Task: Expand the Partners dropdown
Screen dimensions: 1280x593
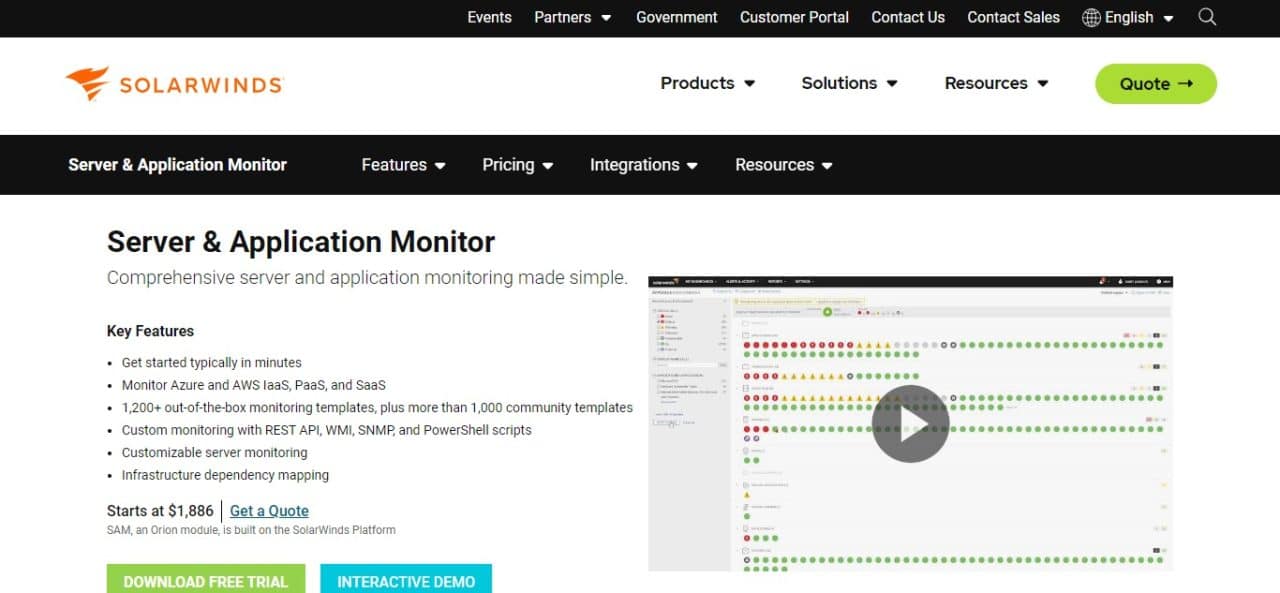Action: click(x=573, y=17)
